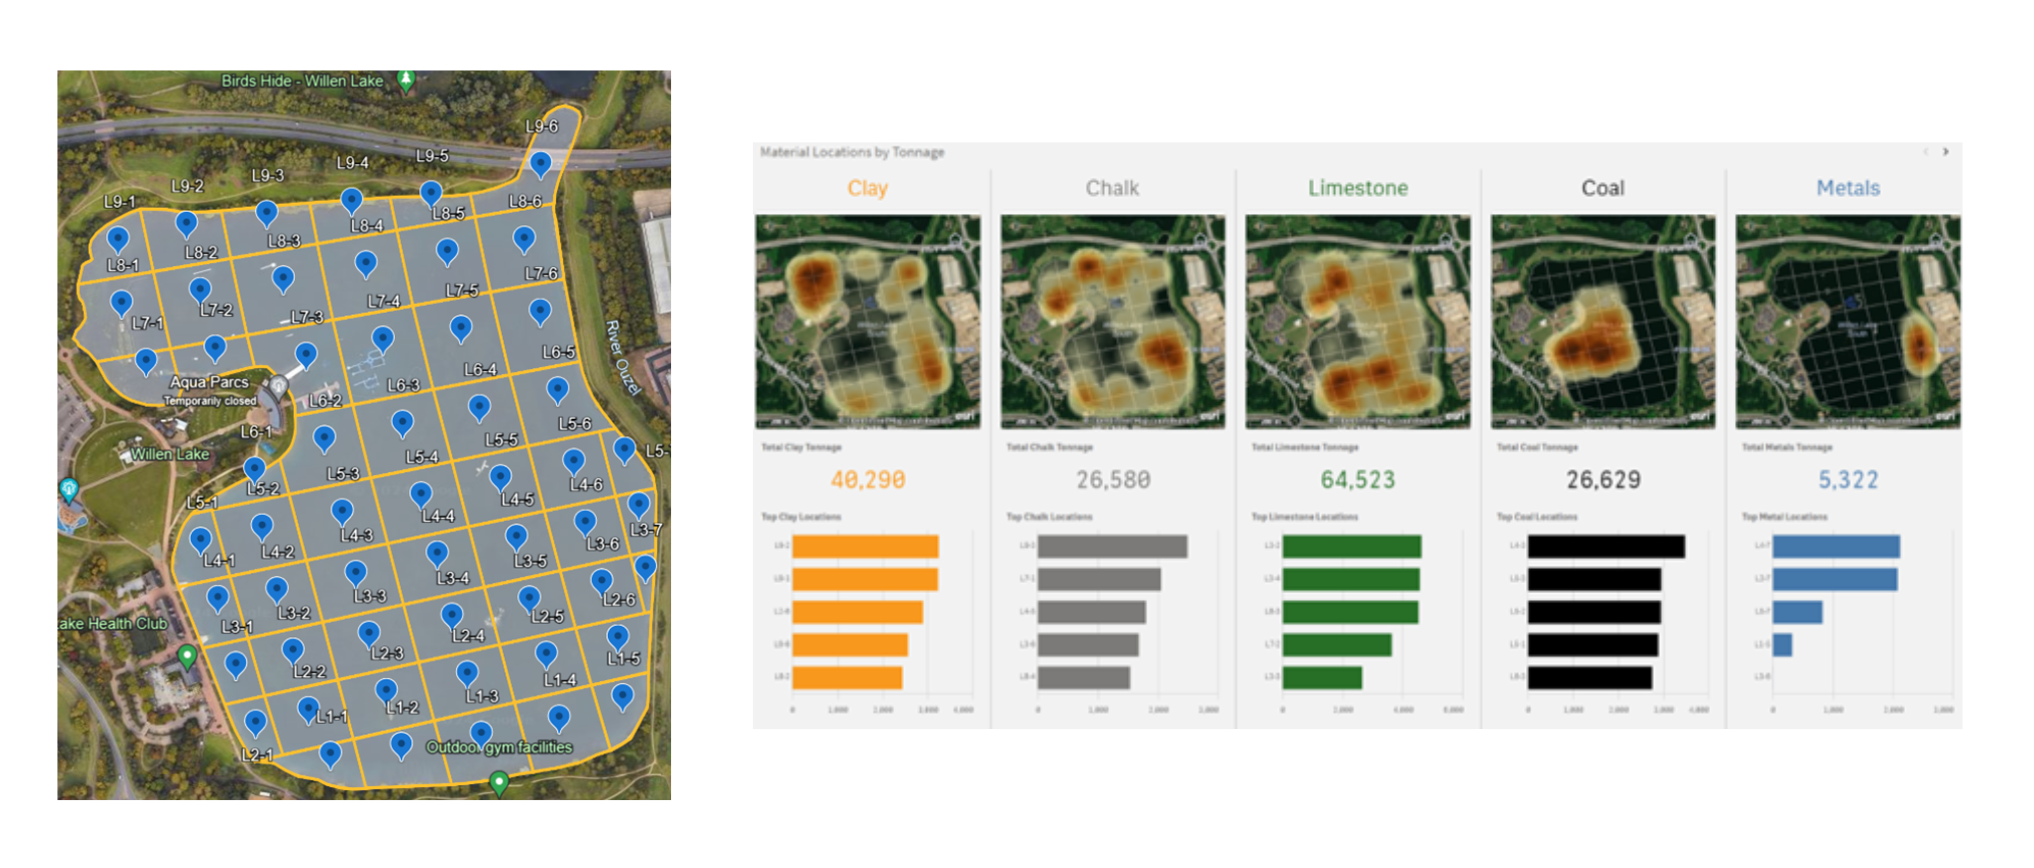Select the shortest blue bar in Top Metal Locations
2034x868 pixels.
click(1782, 645)
